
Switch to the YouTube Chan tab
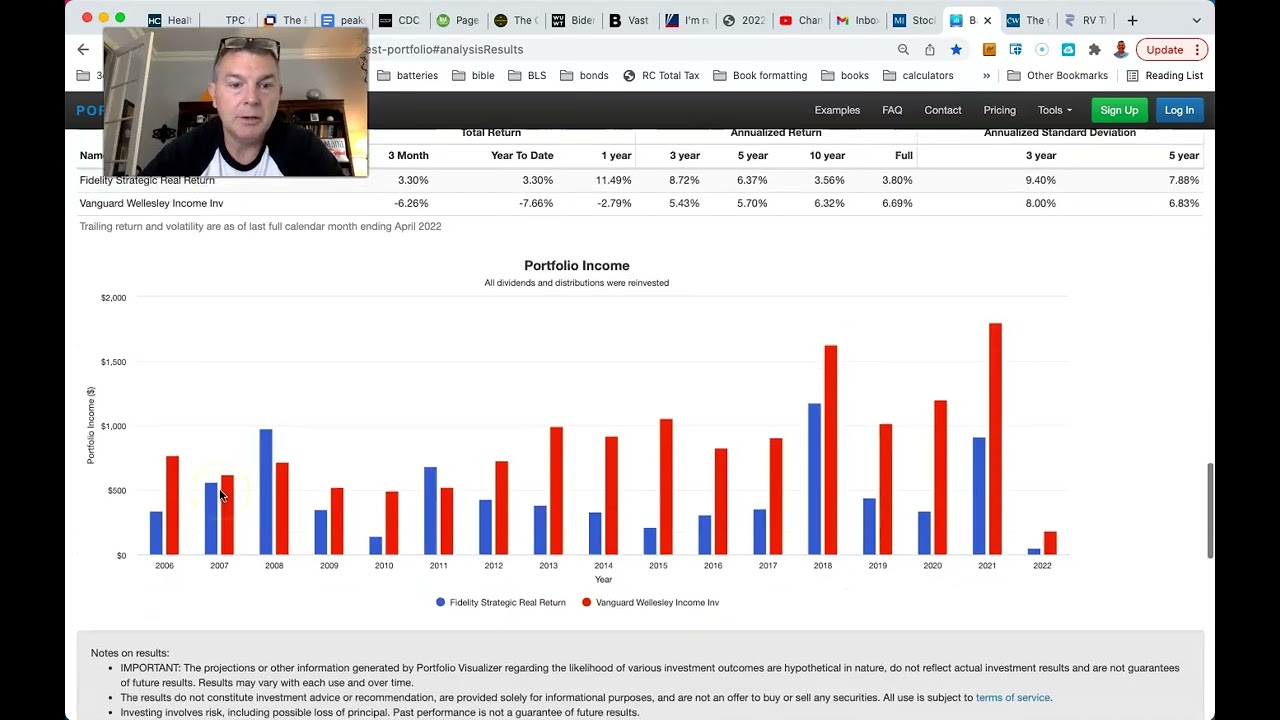click(x=800, y=20)
